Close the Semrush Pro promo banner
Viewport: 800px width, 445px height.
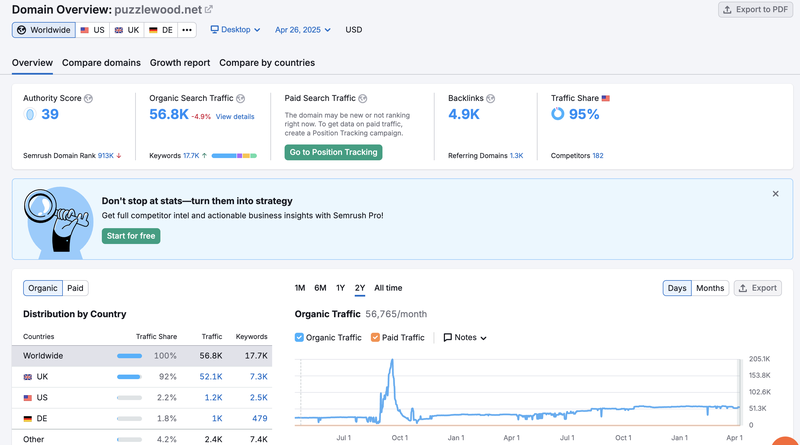click(775, 194)
